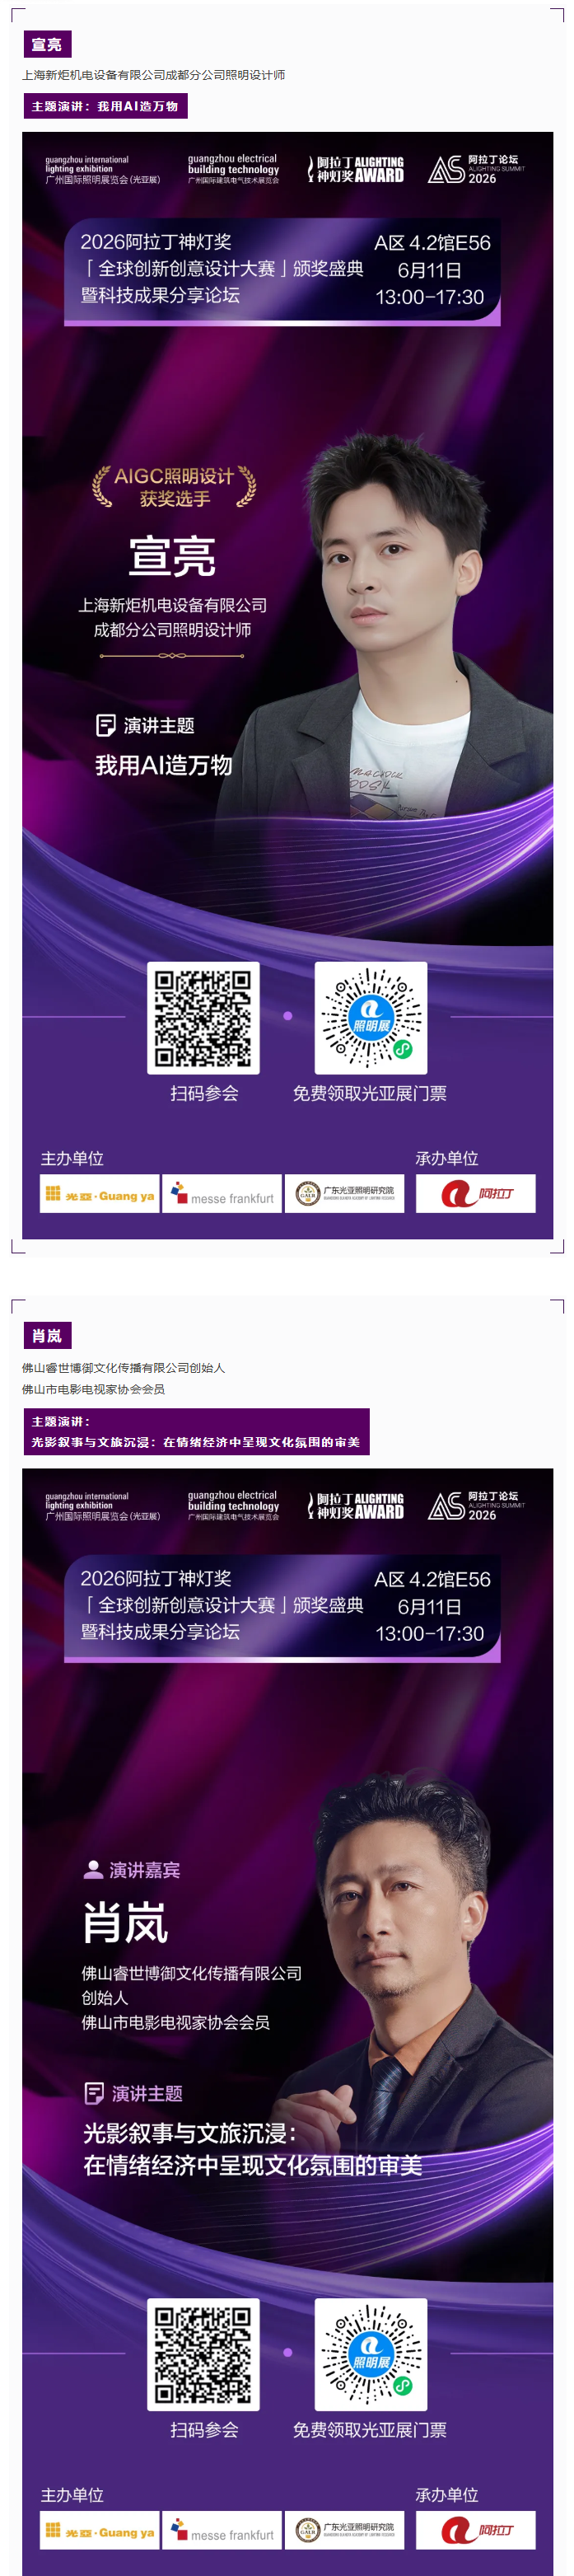Click 6月11日 date in 宣亮 poster

pos(429,270)
